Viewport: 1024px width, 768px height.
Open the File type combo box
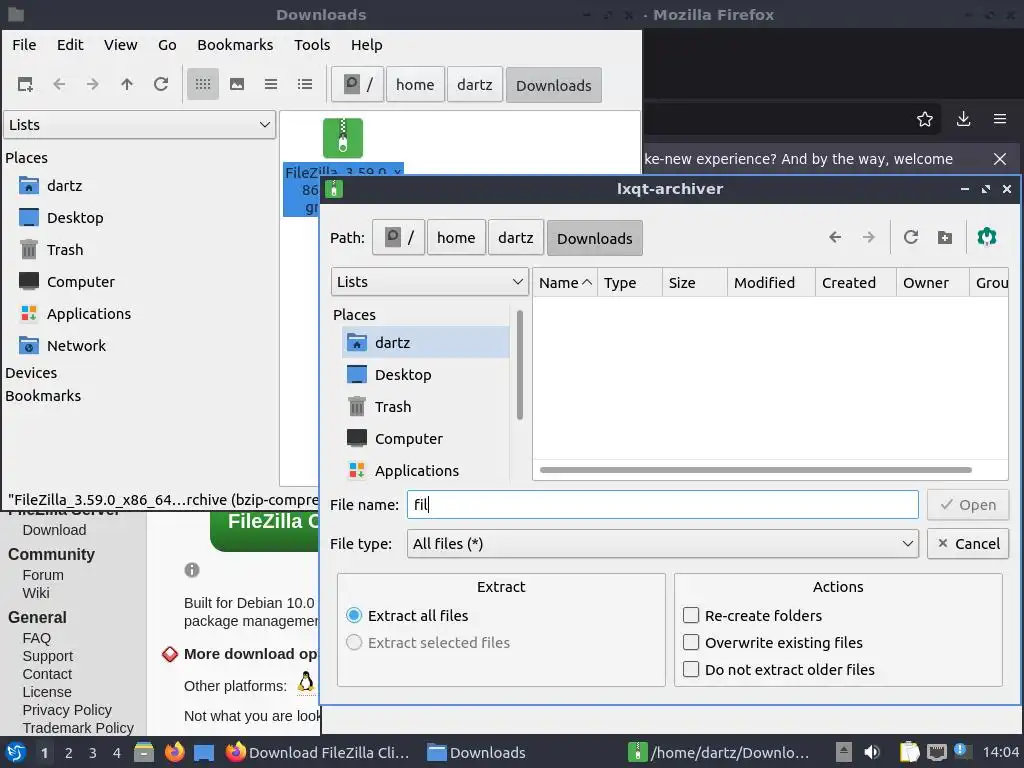pyautogui.click(x=662, y=543)
